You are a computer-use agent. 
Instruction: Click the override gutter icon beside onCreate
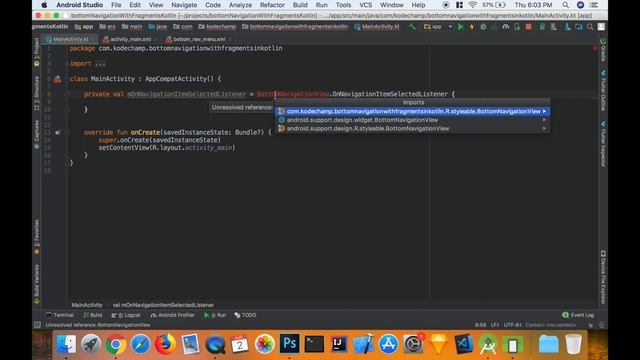[x=58, y=132]
